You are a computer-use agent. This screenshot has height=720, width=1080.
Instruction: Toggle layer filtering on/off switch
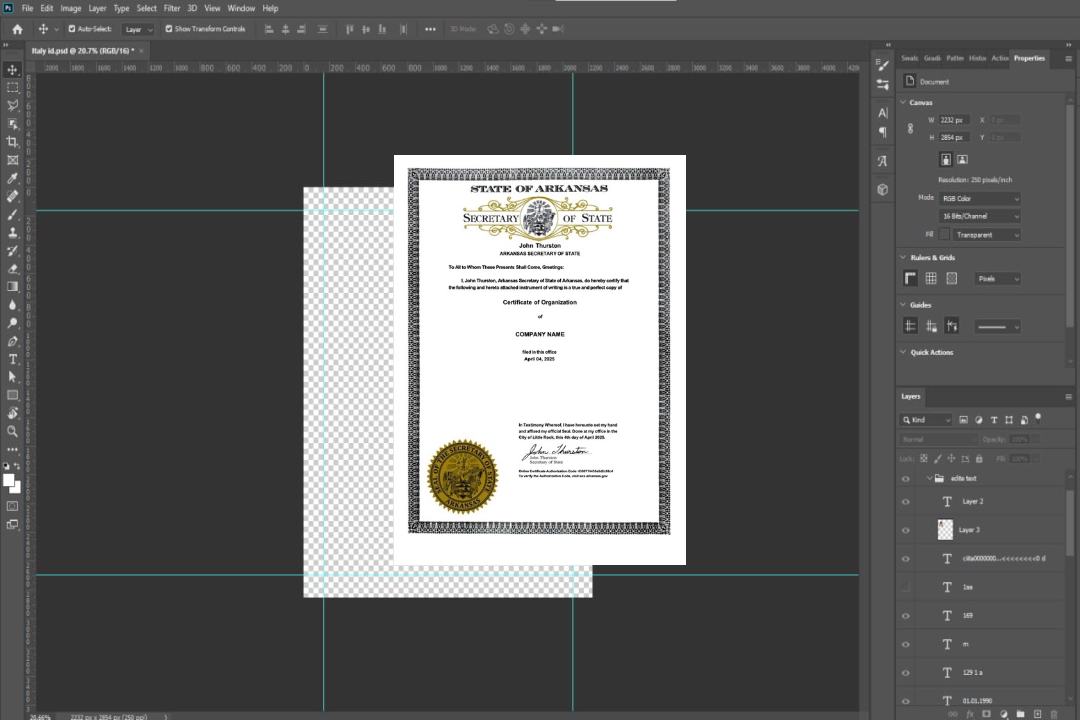[x=1038, y=418]
